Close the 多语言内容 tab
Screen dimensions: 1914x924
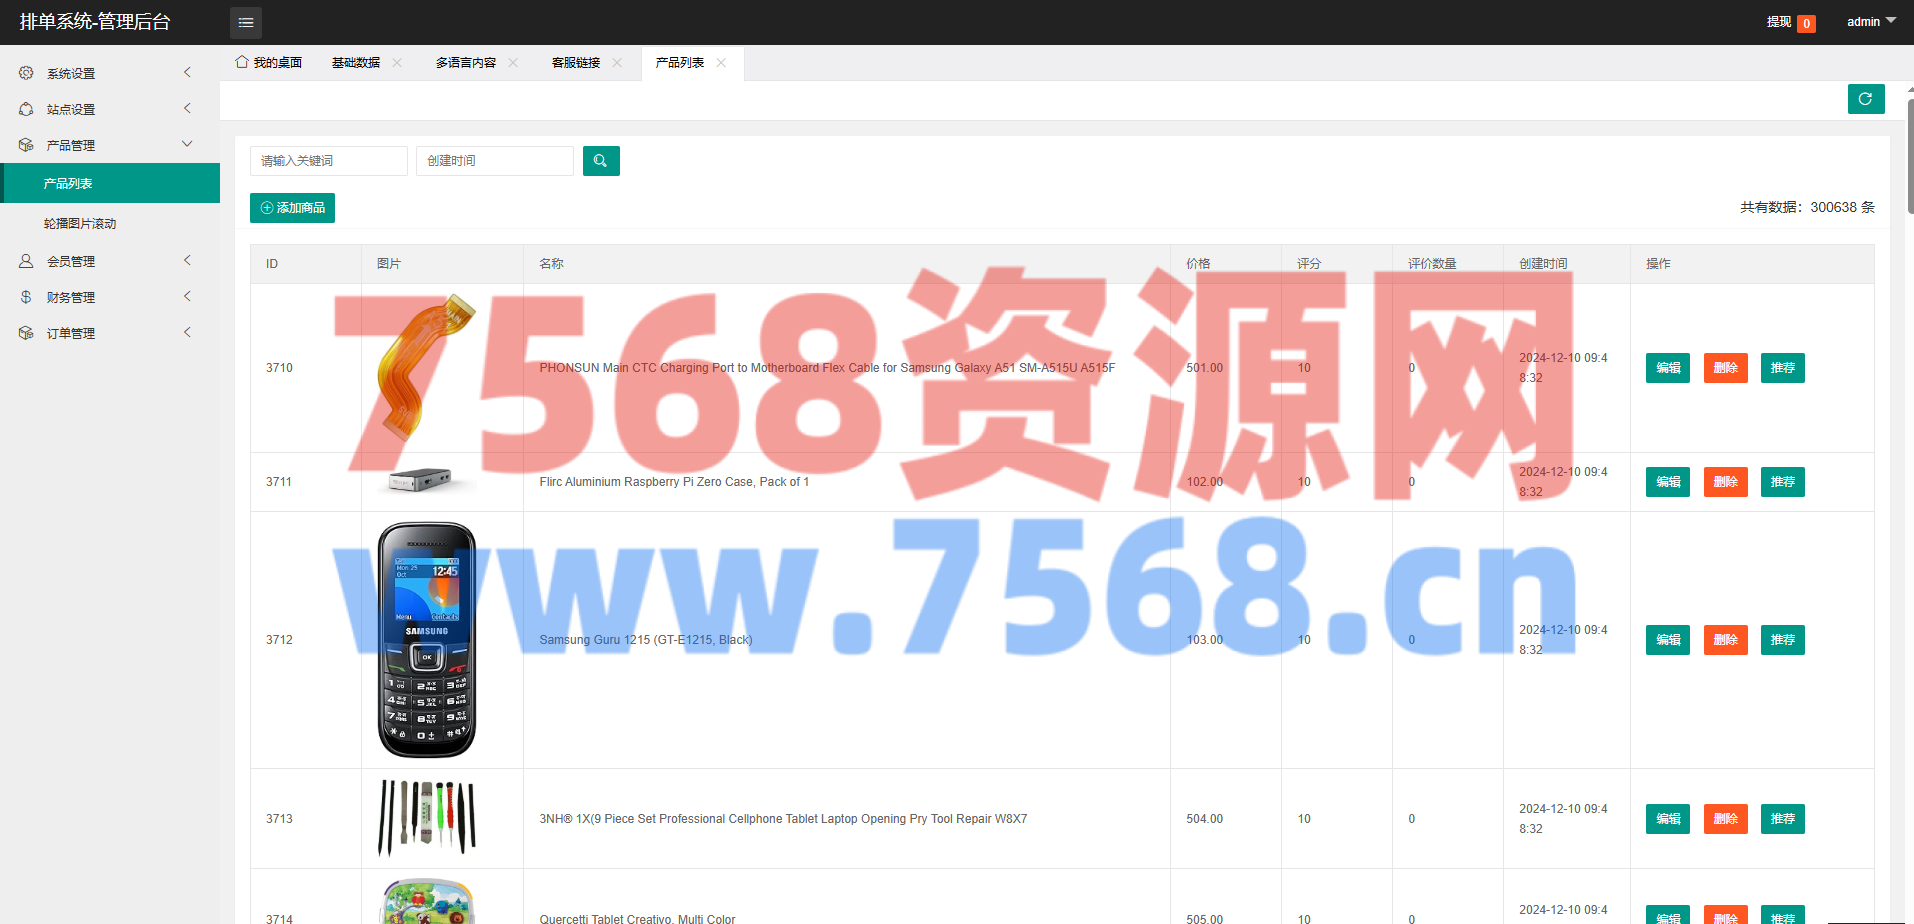(513, 63)
